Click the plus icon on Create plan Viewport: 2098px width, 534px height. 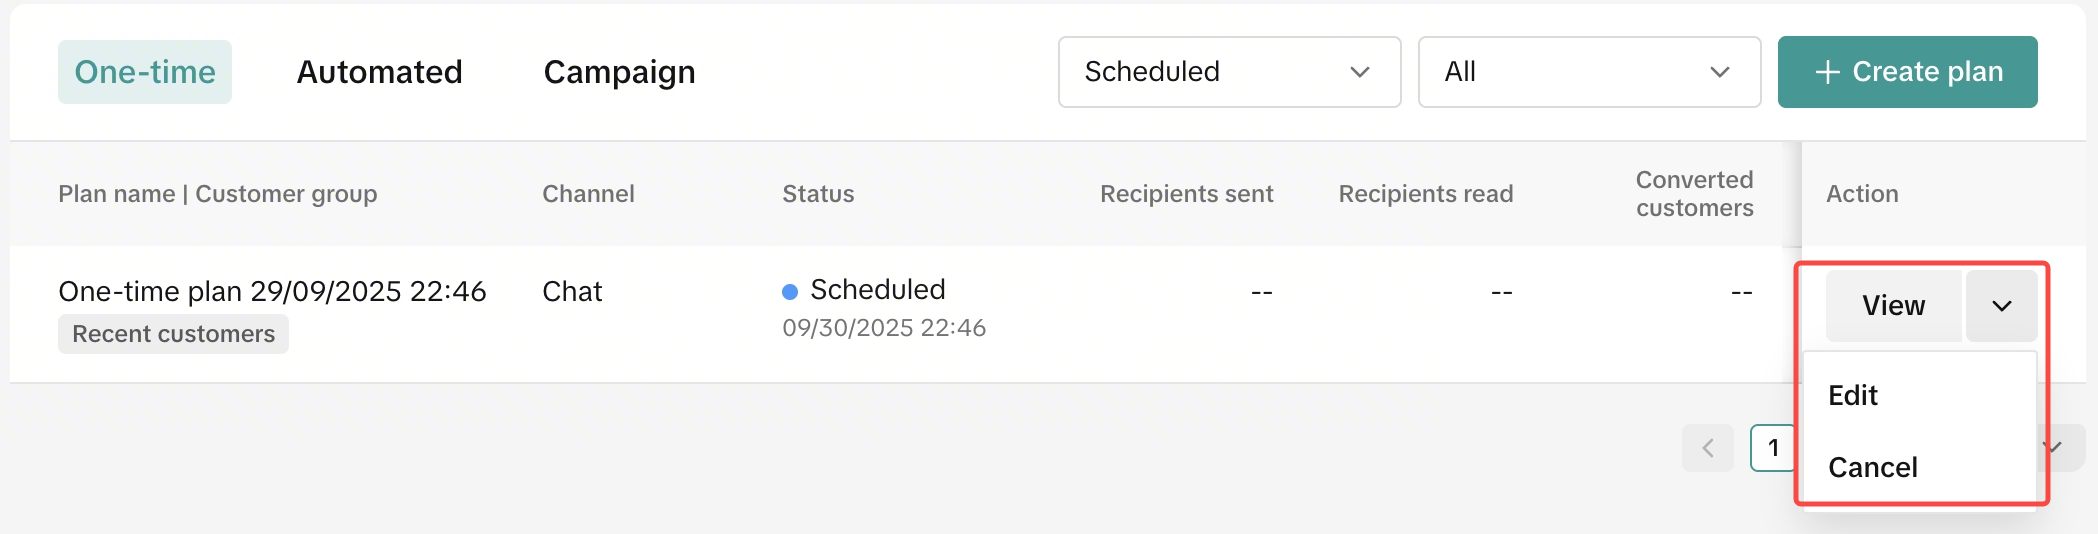pyautogui.click(x=1827, y=72)
